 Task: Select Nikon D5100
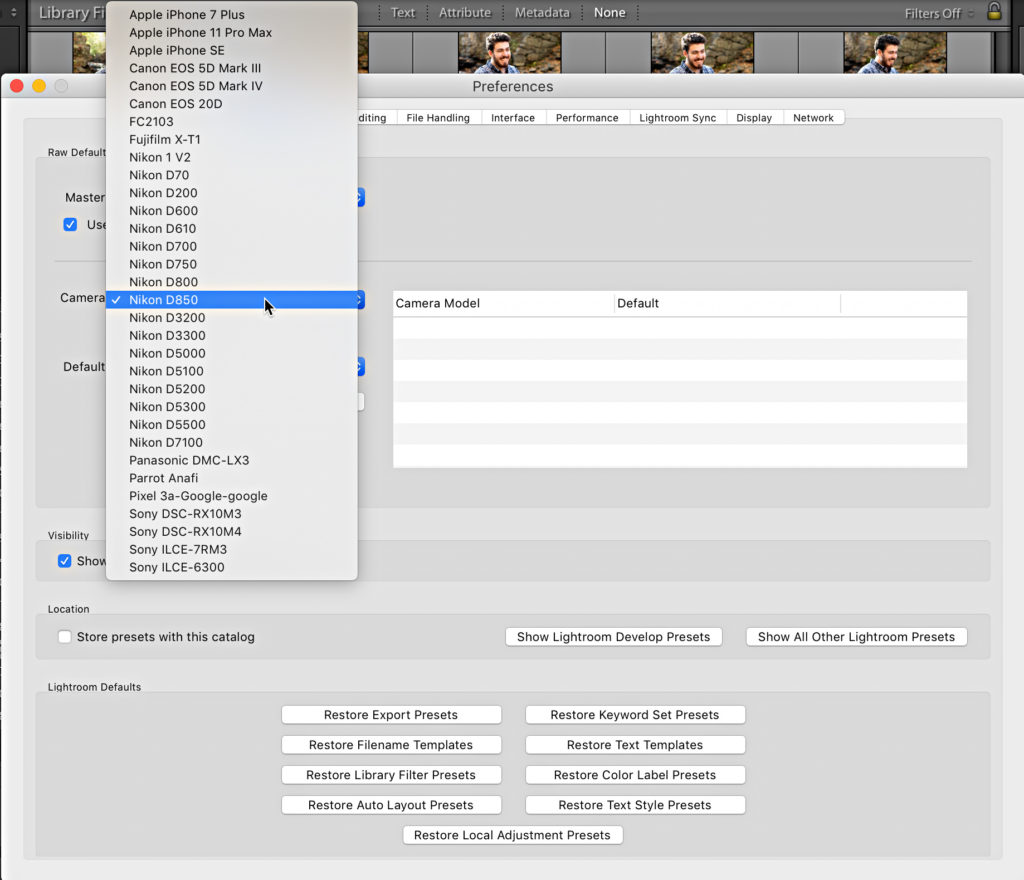[x=232, y=371]
